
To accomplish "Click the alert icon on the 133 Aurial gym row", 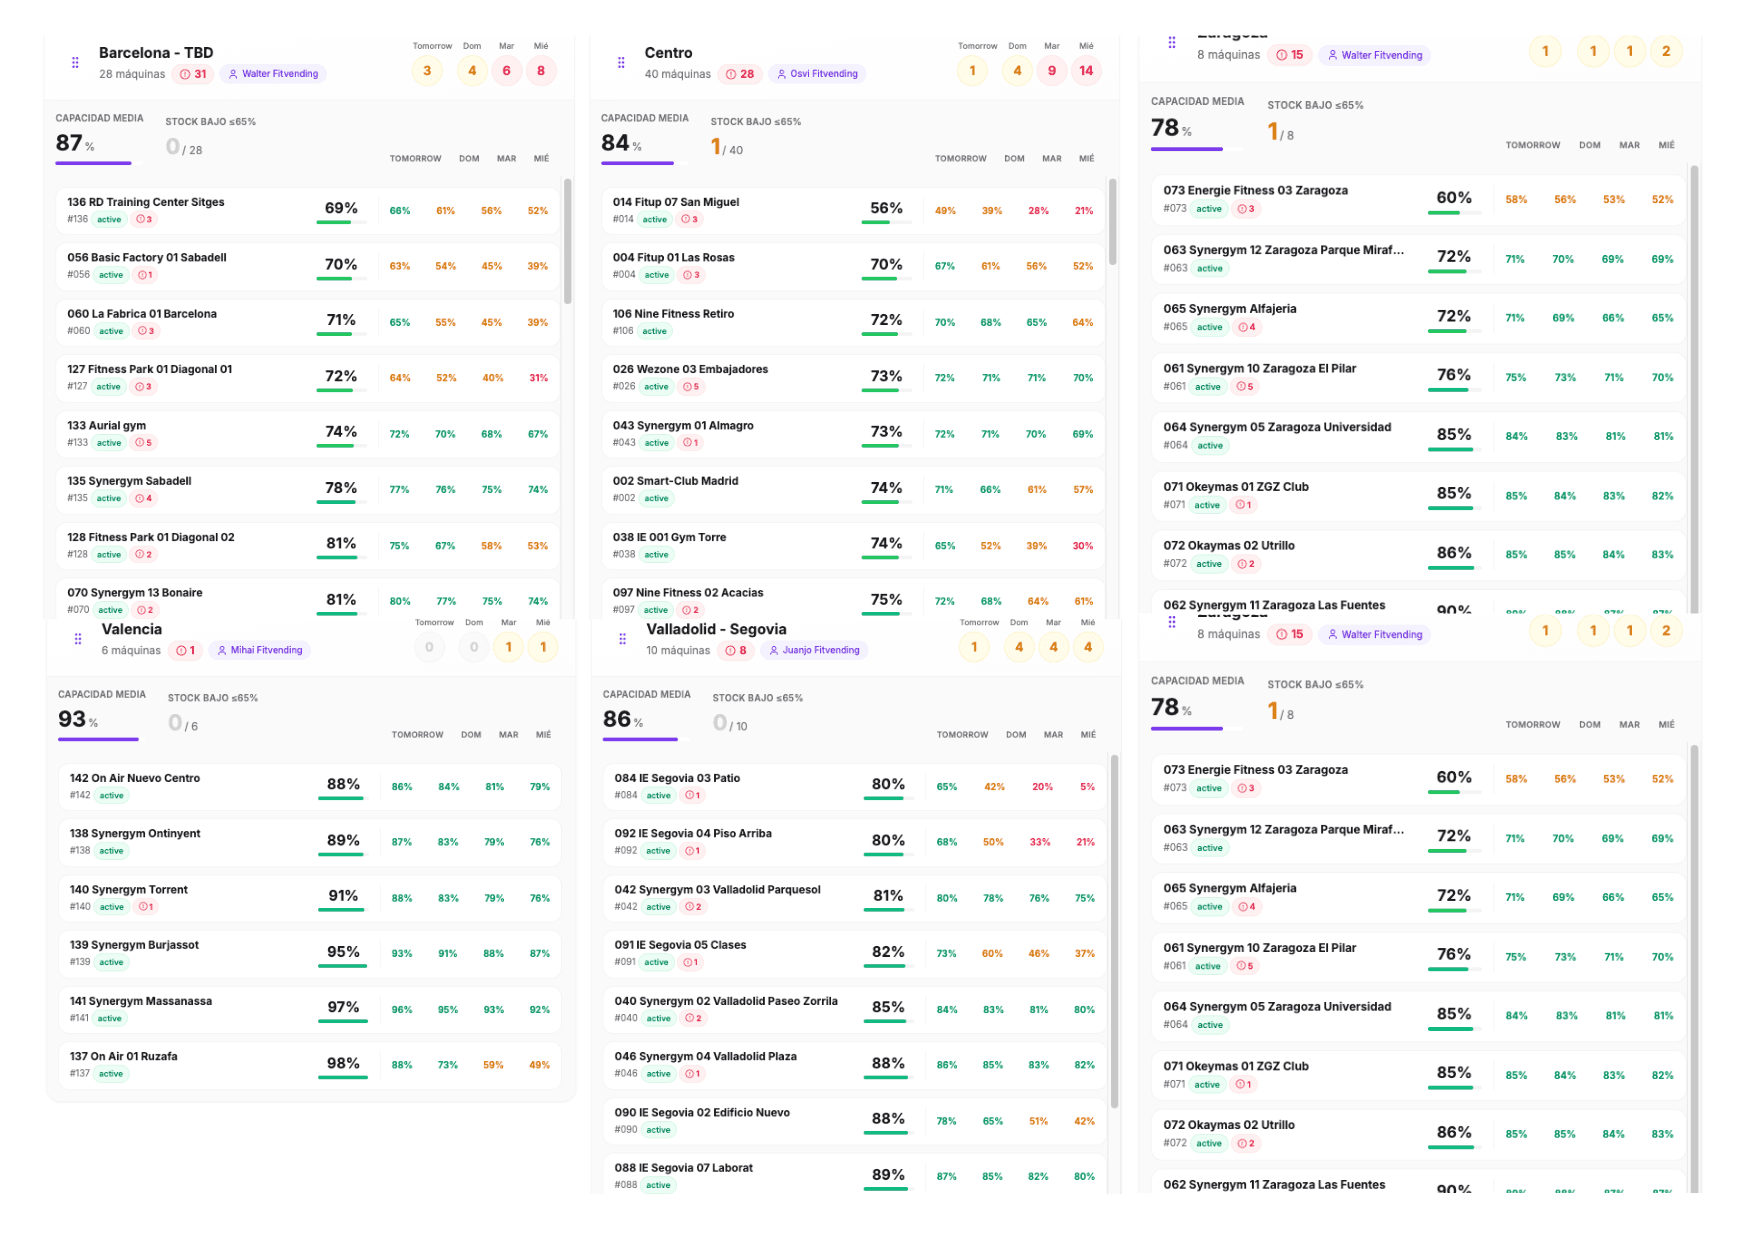I will pyautogui.click(x=144, y=443).
